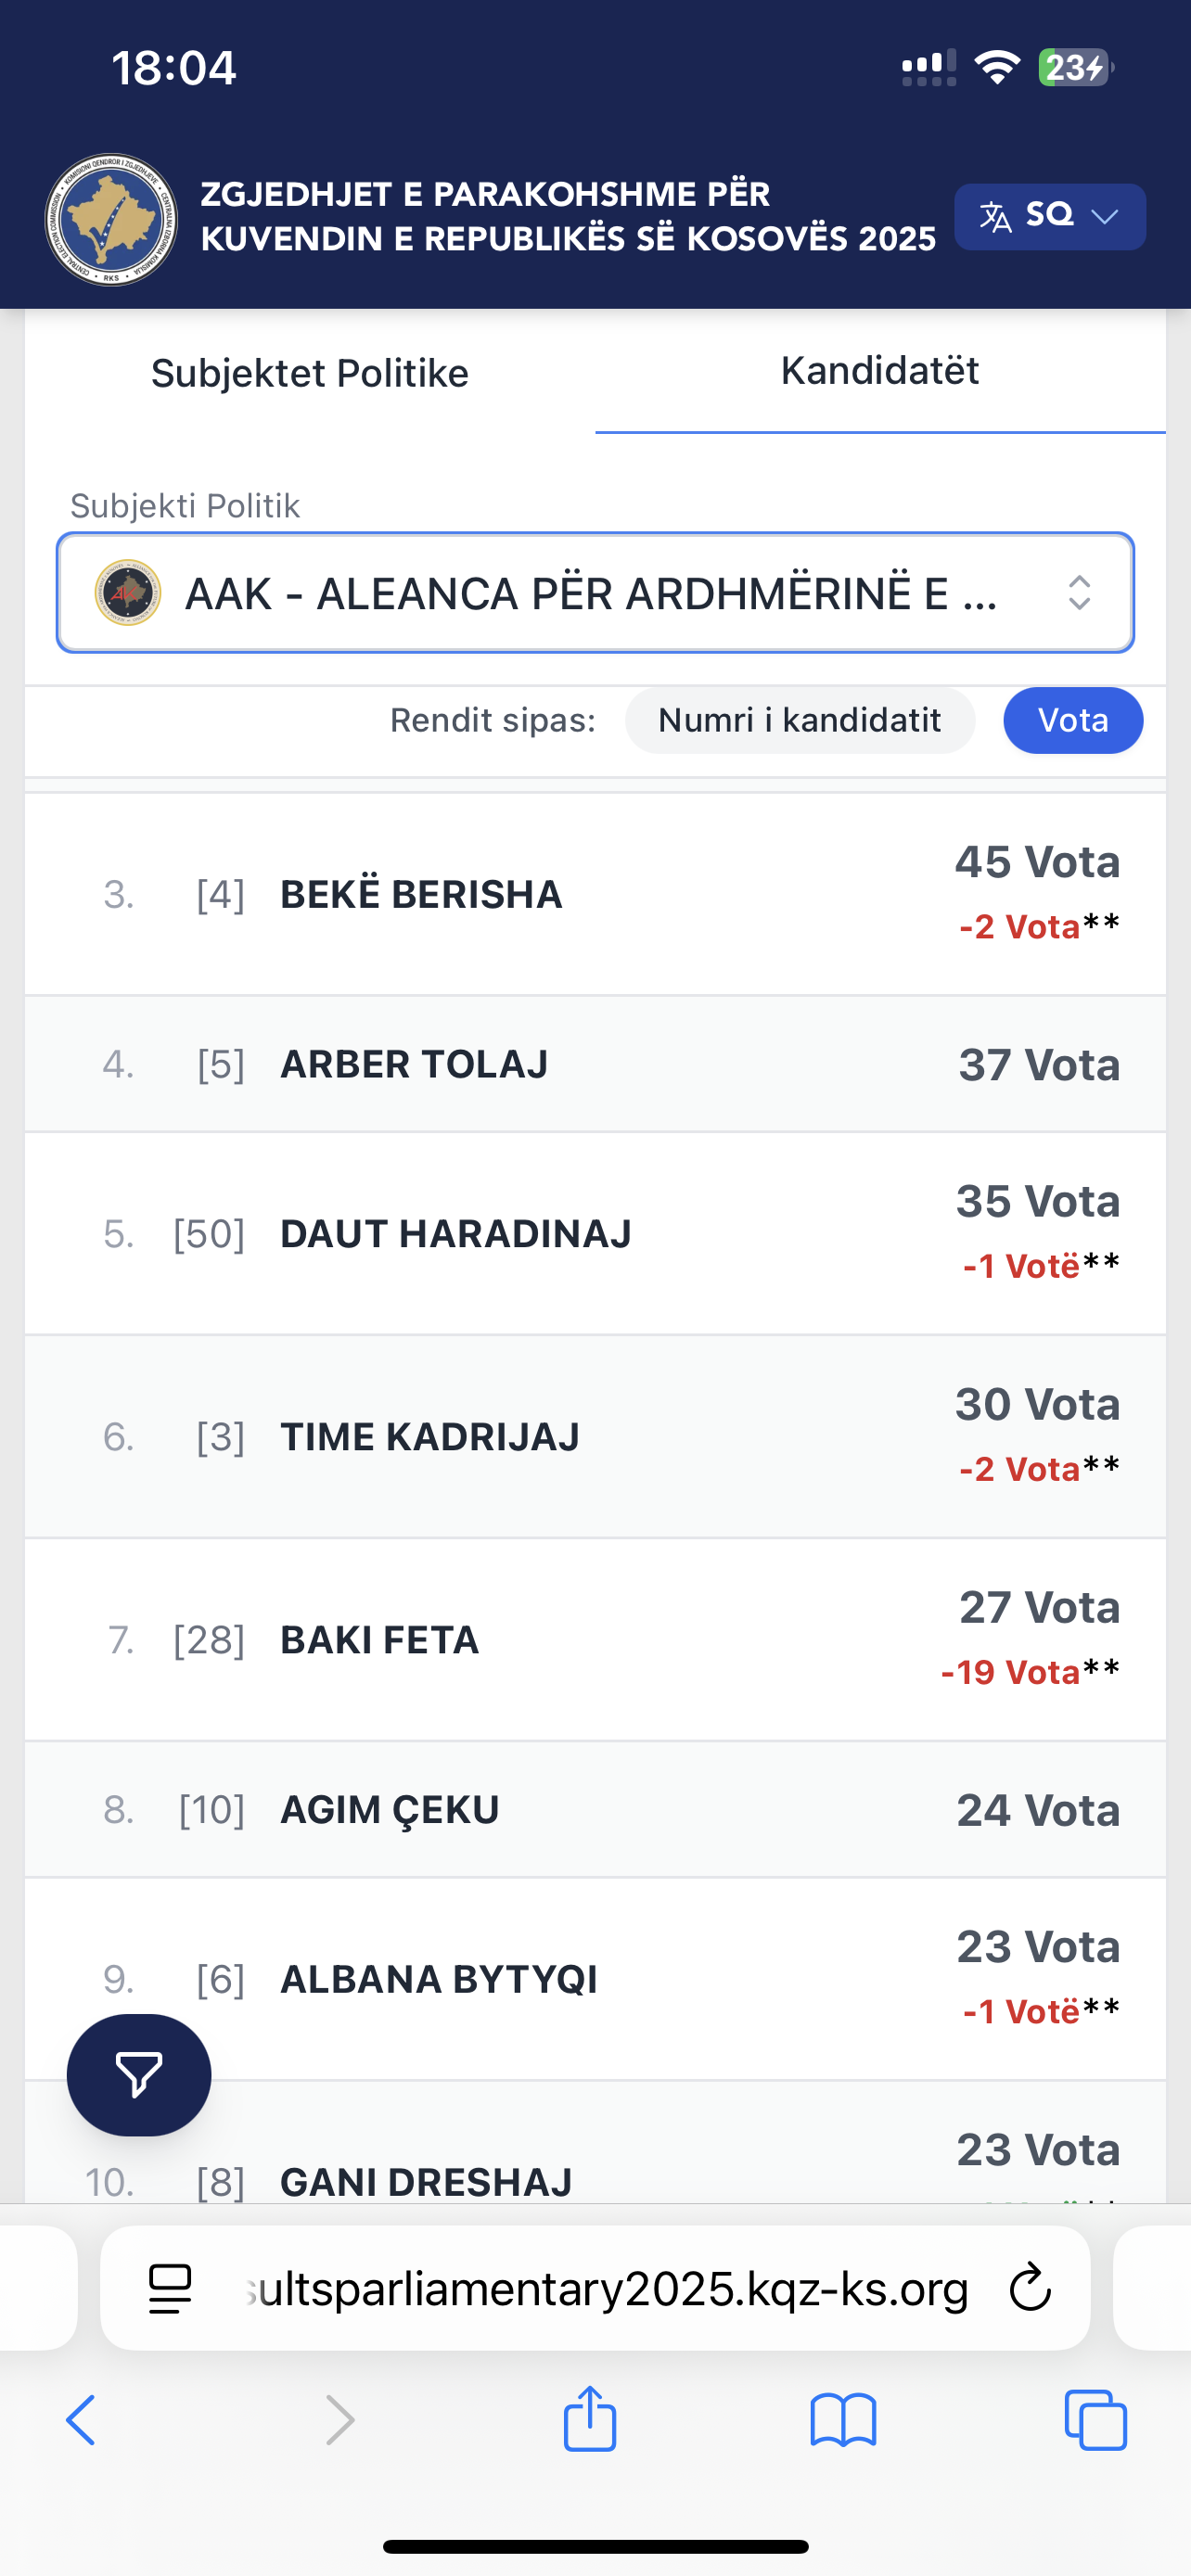The height and width of the screenshot is (2576, 1191).
Task: Sort by Numri i kandidatit
Action: coord(799,720)
